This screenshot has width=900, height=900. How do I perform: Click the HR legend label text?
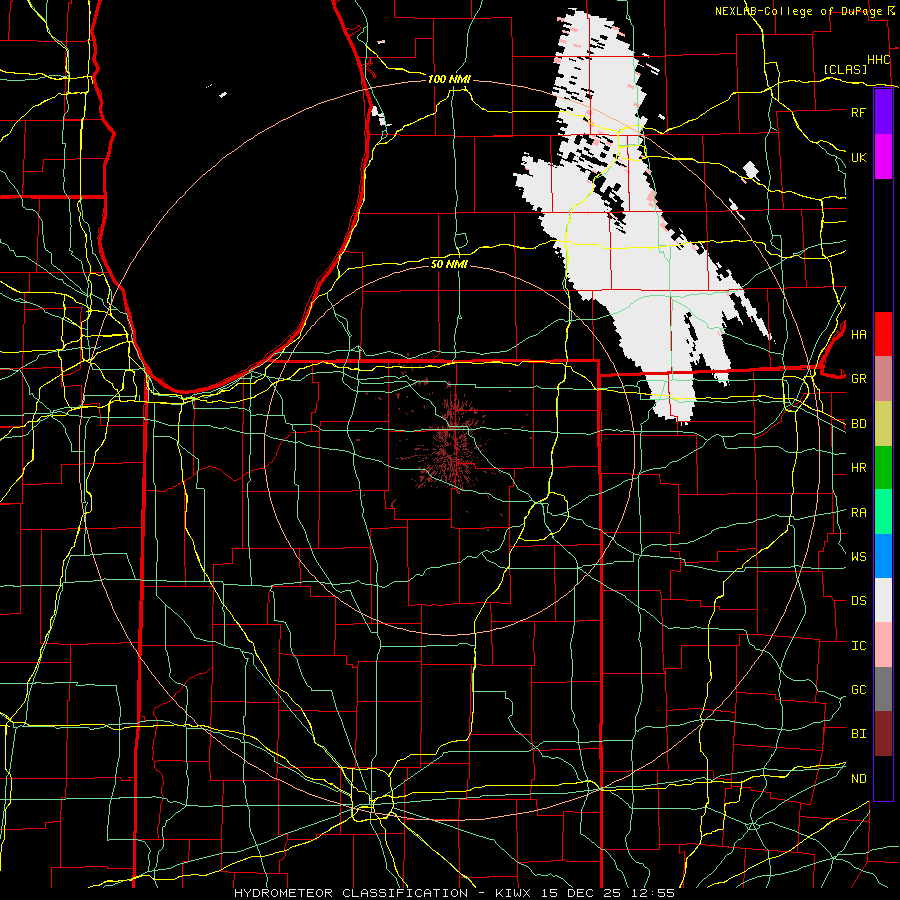[859, 468]
